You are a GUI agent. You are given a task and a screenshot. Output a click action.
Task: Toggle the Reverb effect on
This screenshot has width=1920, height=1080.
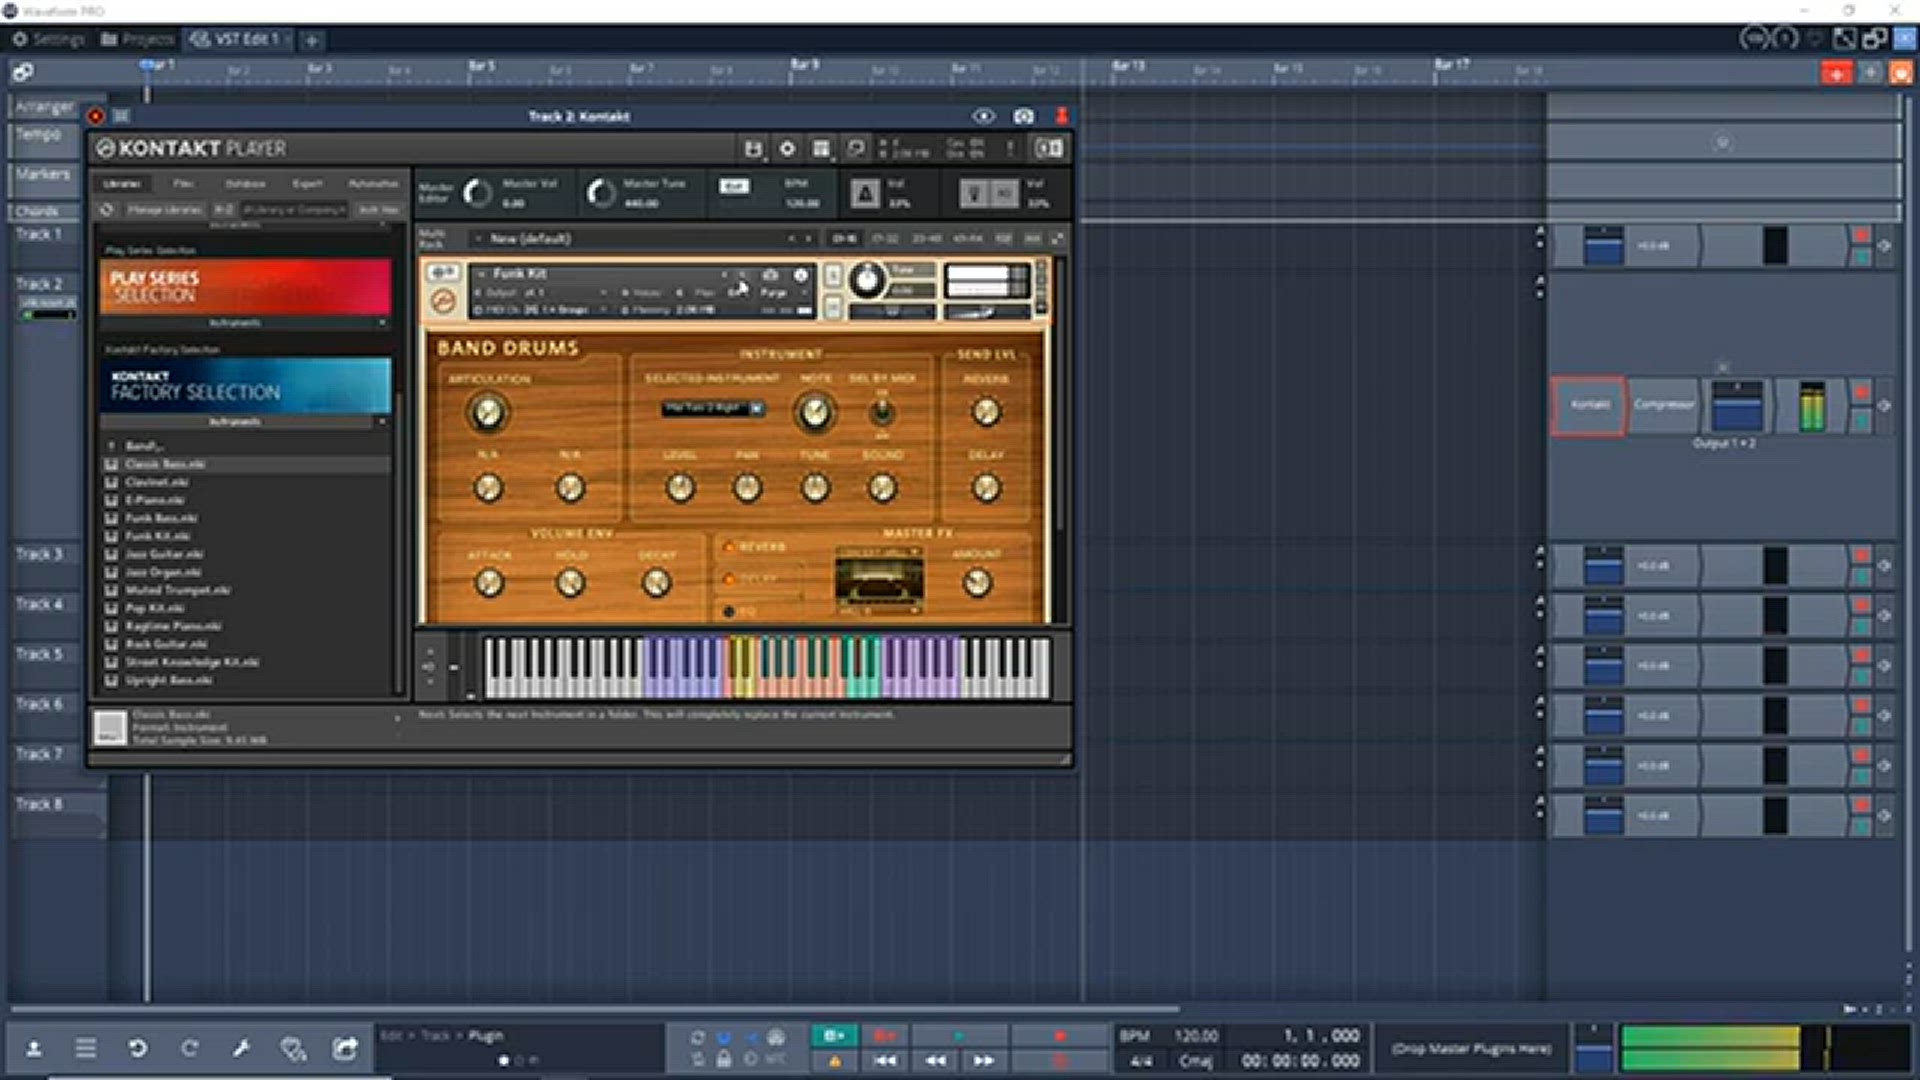pyautogui.click(x=729, y=547)
